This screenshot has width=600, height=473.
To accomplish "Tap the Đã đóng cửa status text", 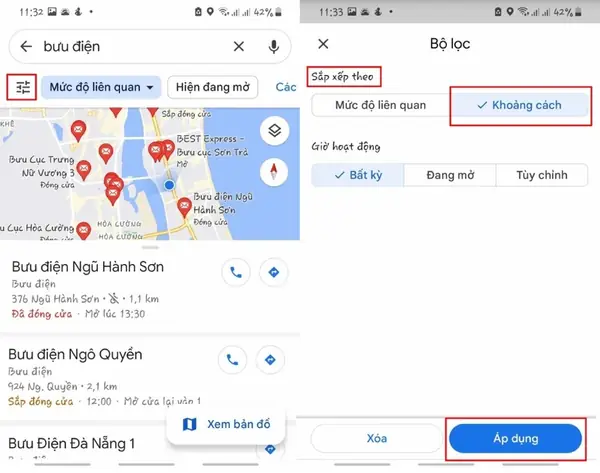I will (42, 314).
